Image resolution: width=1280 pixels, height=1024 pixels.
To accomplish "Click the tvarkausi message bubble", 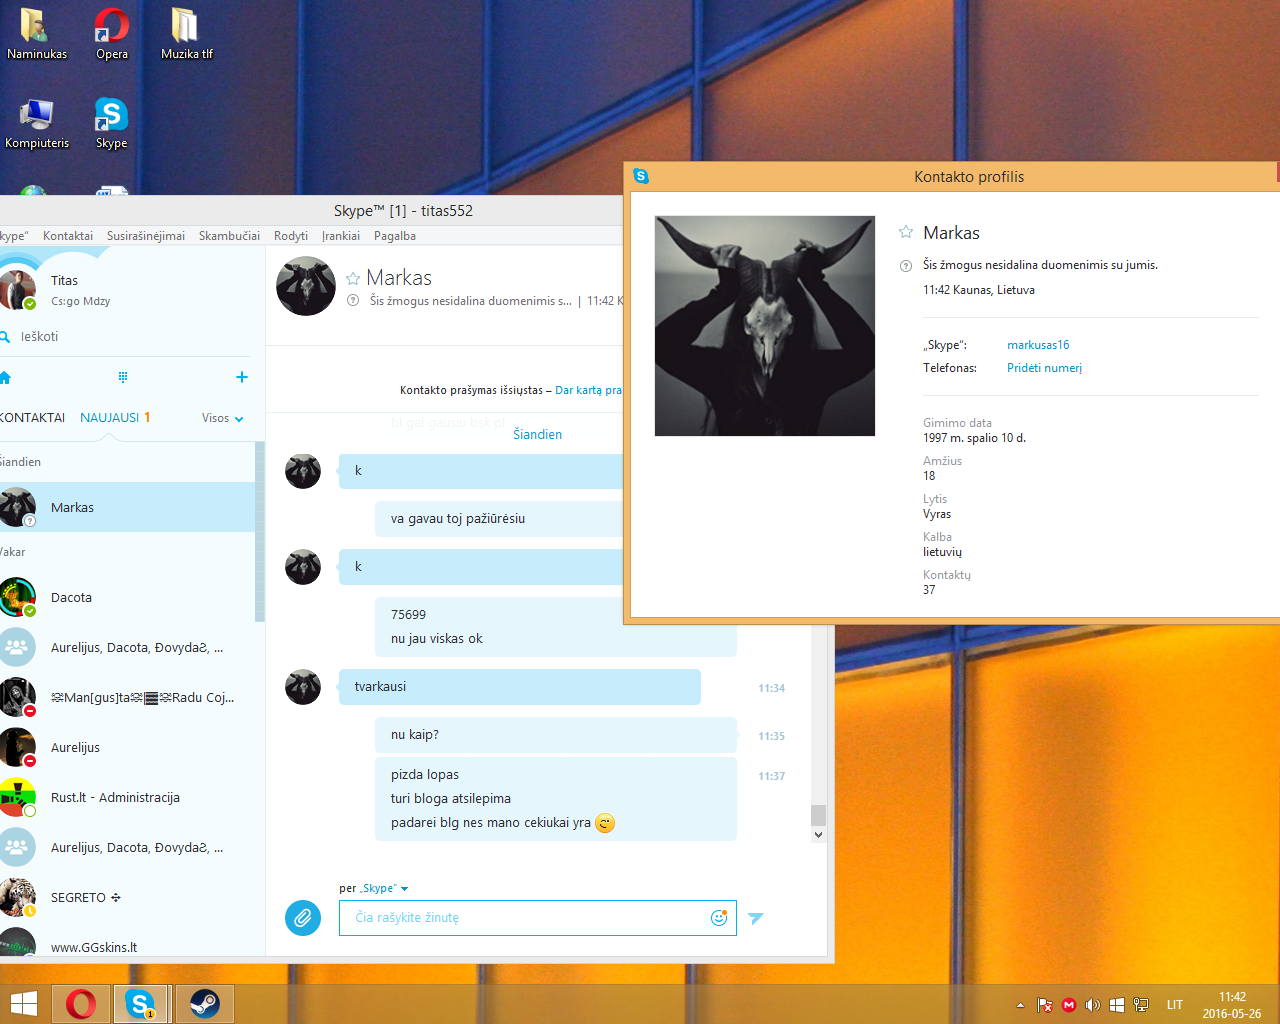I will point(520,687).
